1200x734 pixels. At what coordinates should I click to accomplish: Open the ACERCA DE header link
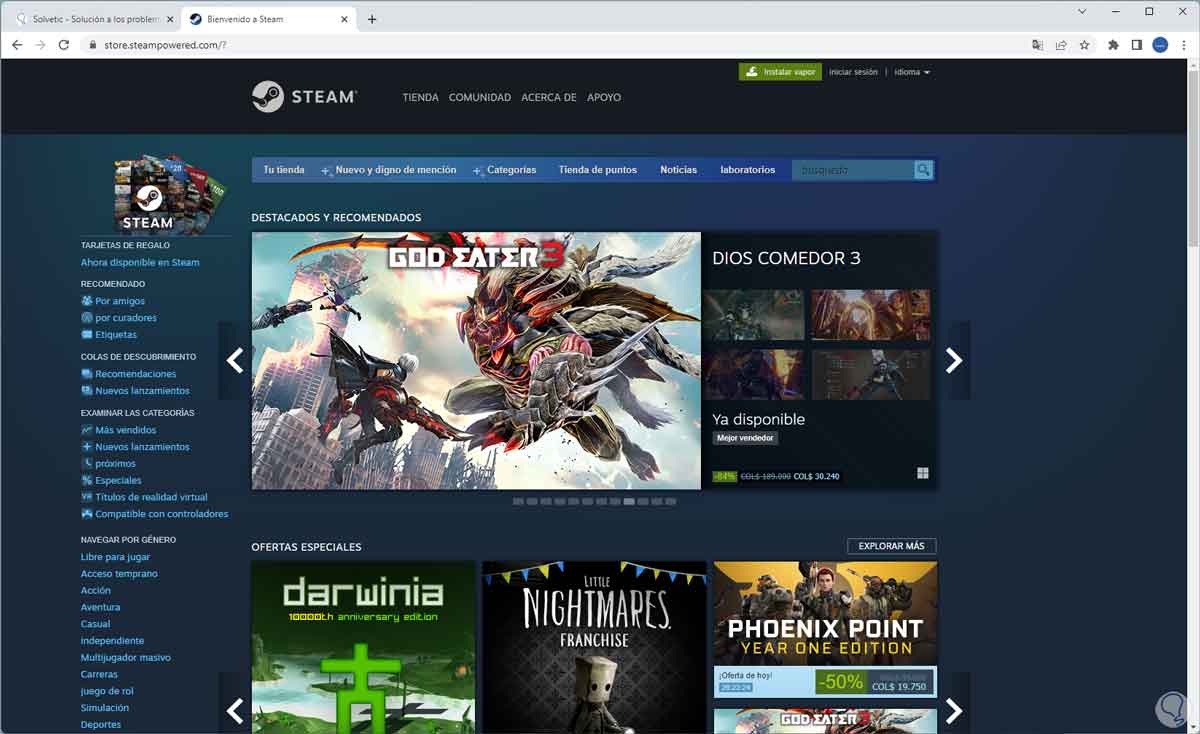coord(549,97)
